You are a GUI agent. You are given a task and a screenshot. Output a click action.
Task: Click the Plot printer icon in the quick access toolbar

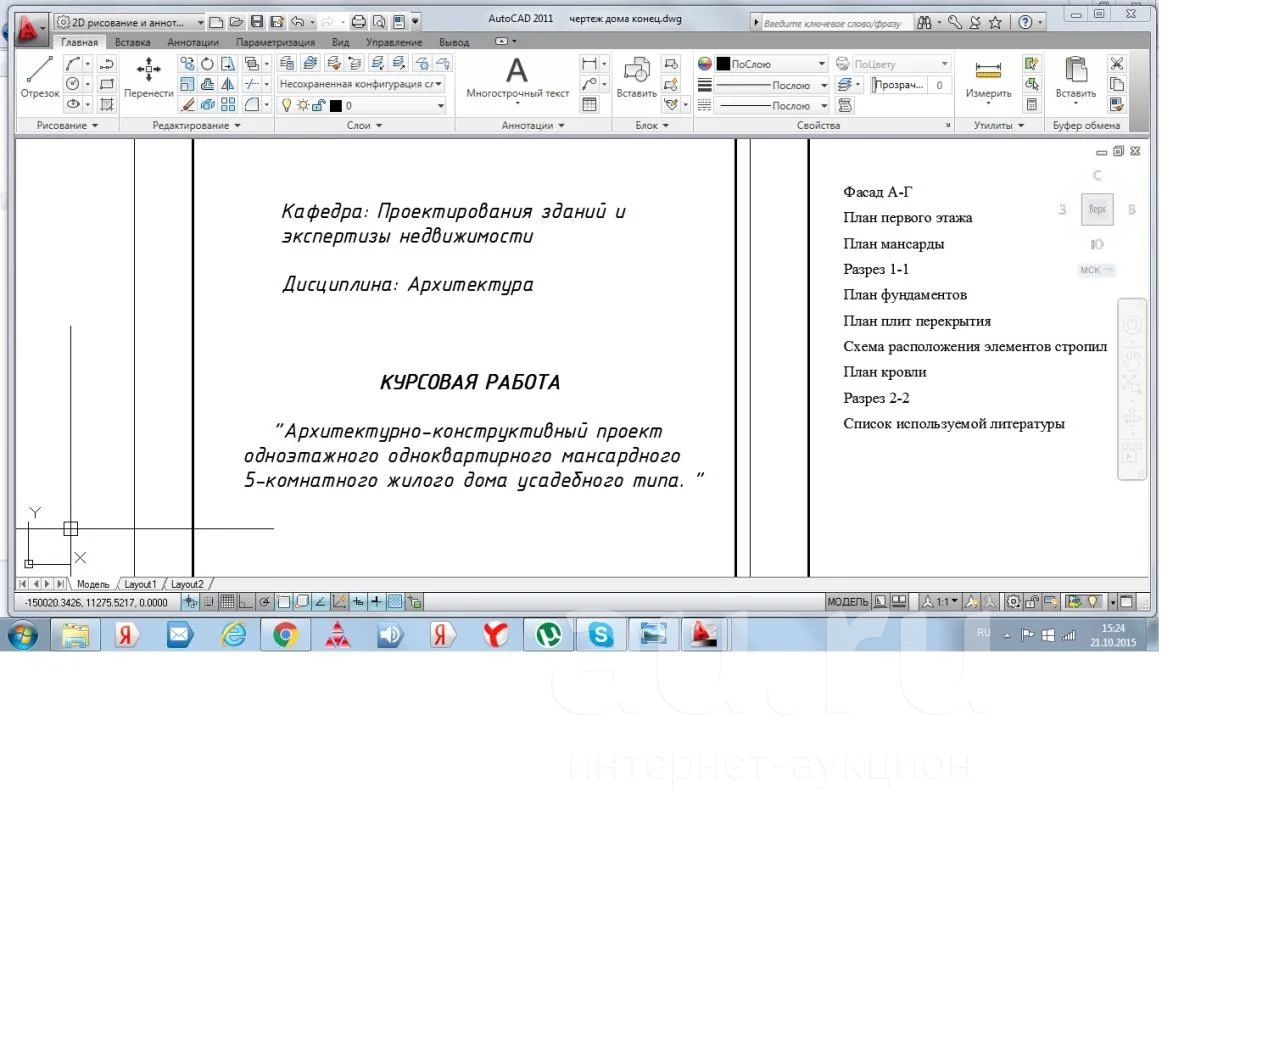coord(358,22)
